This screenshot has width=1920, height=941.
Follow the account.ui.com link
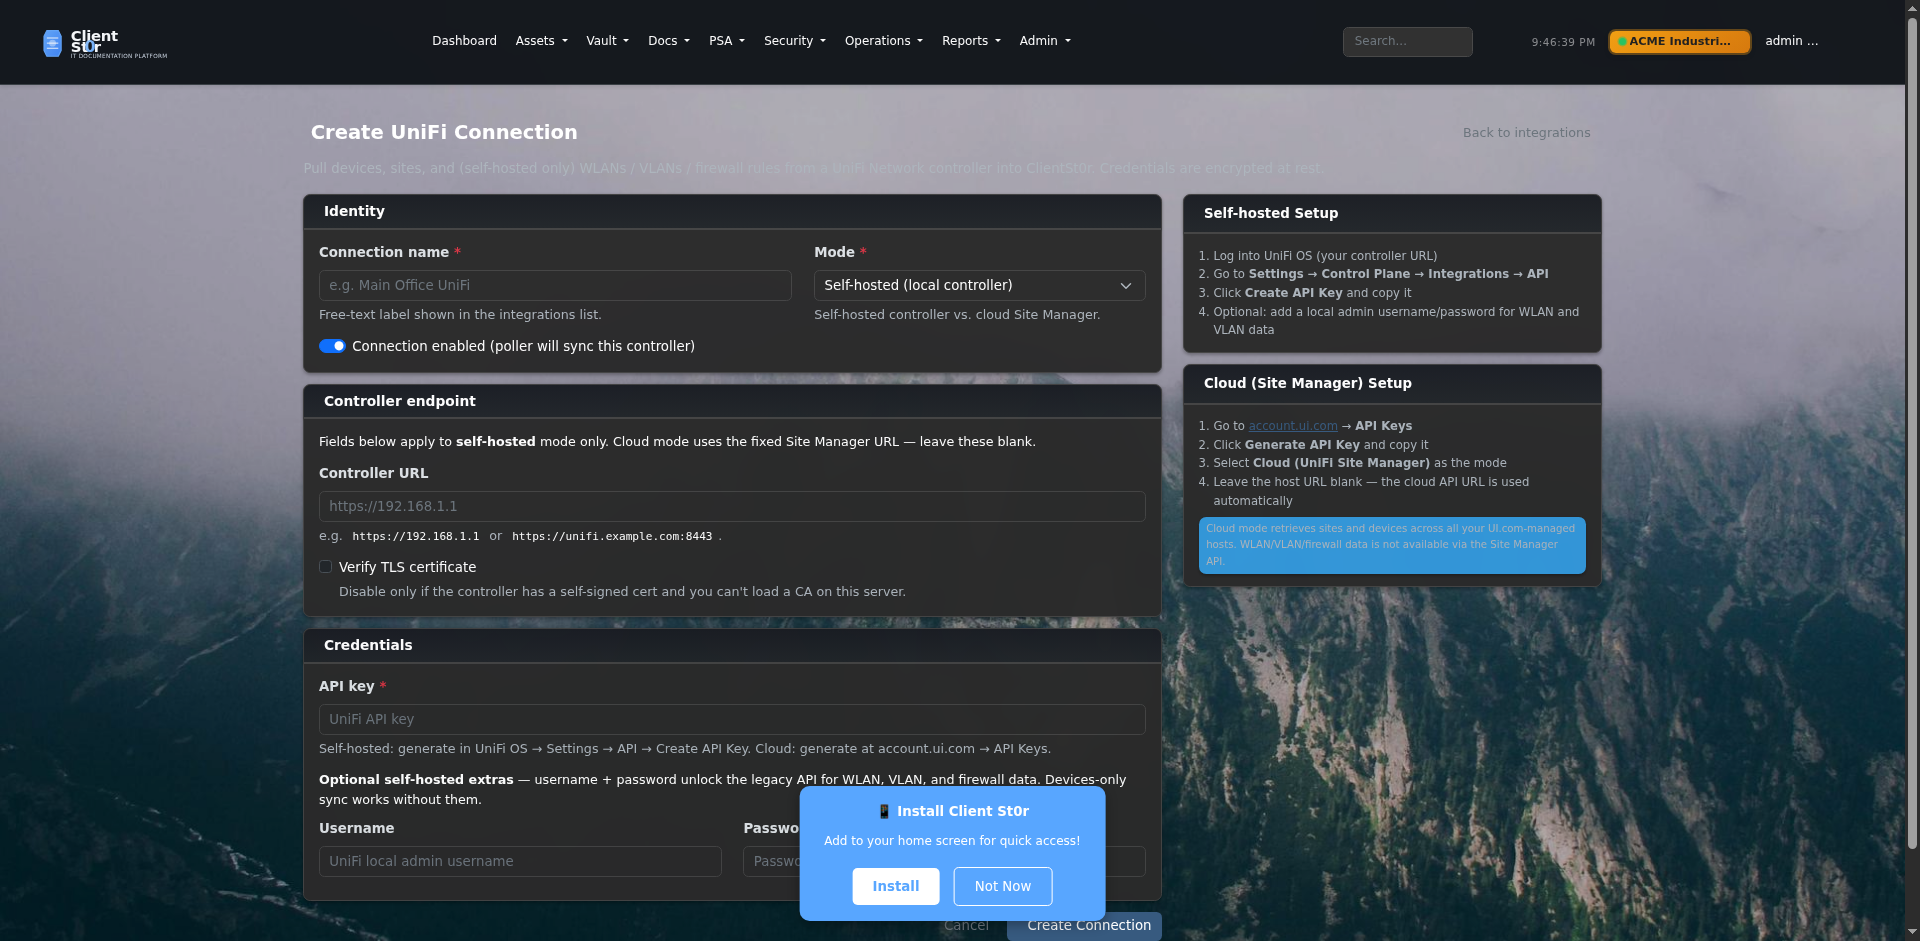(1292, 426)
